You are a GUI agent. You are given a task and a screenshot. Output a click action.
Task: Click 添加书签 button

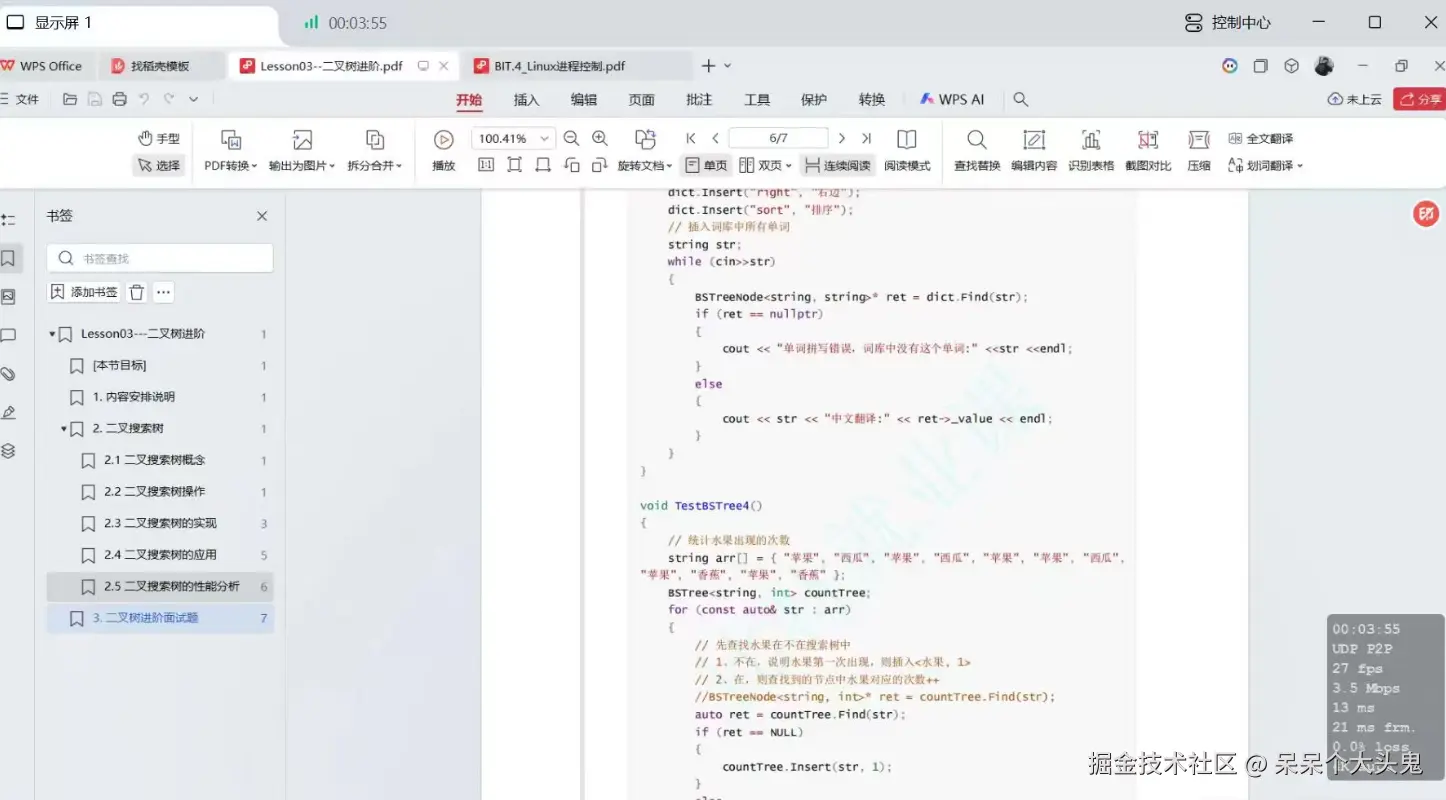[x=84, y=292]
